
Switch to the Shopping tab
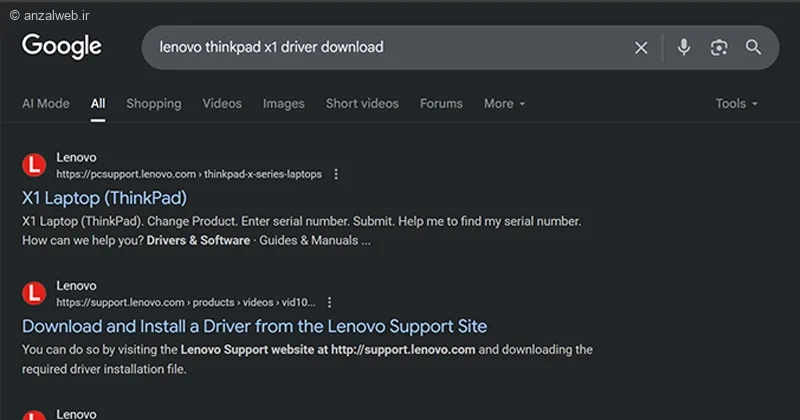(x=154, y=104)
